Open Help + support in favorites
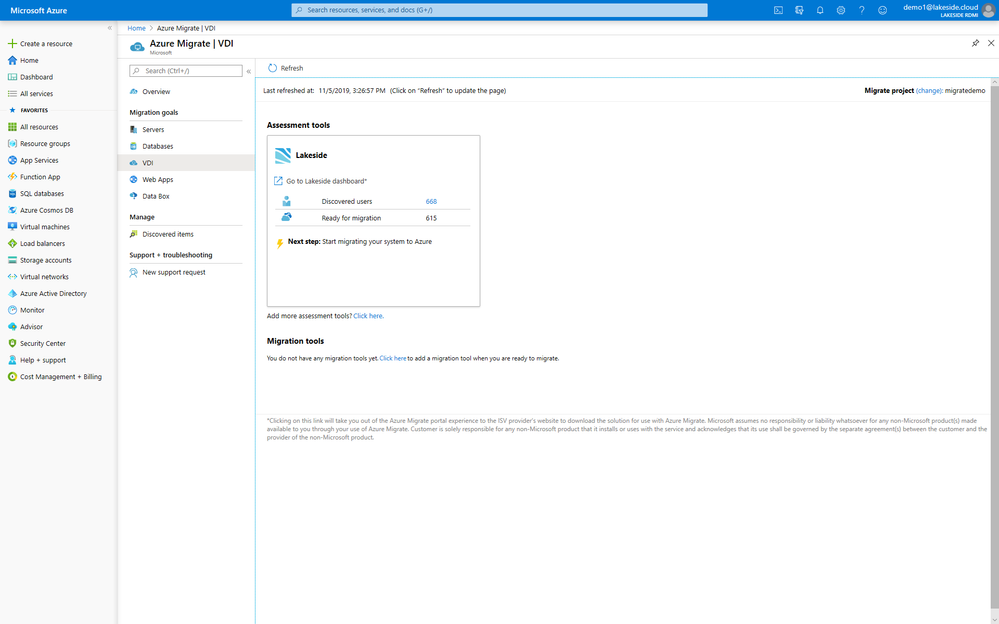999x624 pixels. tap(43, 359)
